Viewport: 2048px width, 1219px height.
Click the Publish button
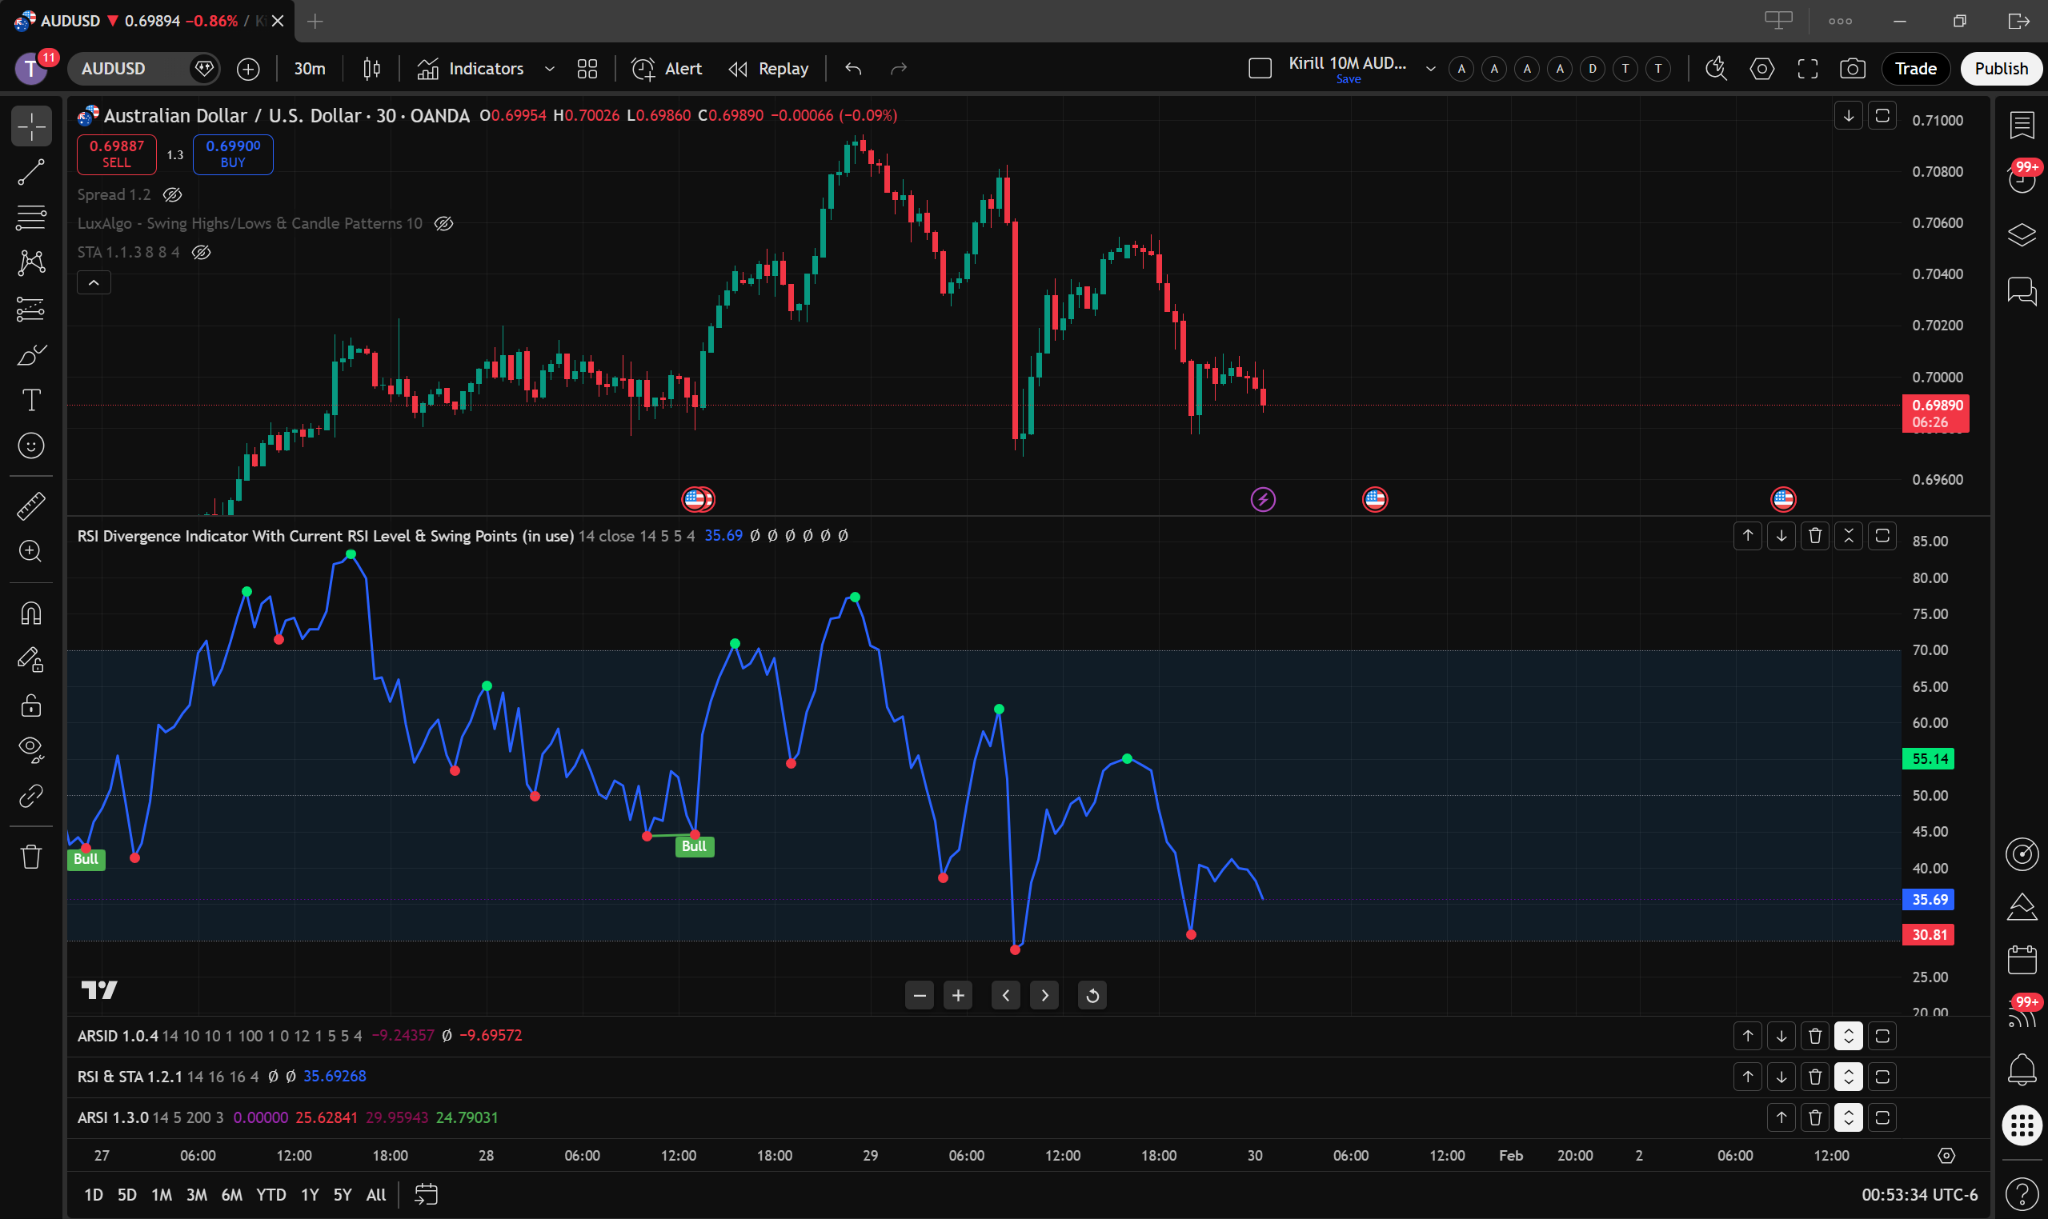pyautogui.click(x=2001, y=68)
